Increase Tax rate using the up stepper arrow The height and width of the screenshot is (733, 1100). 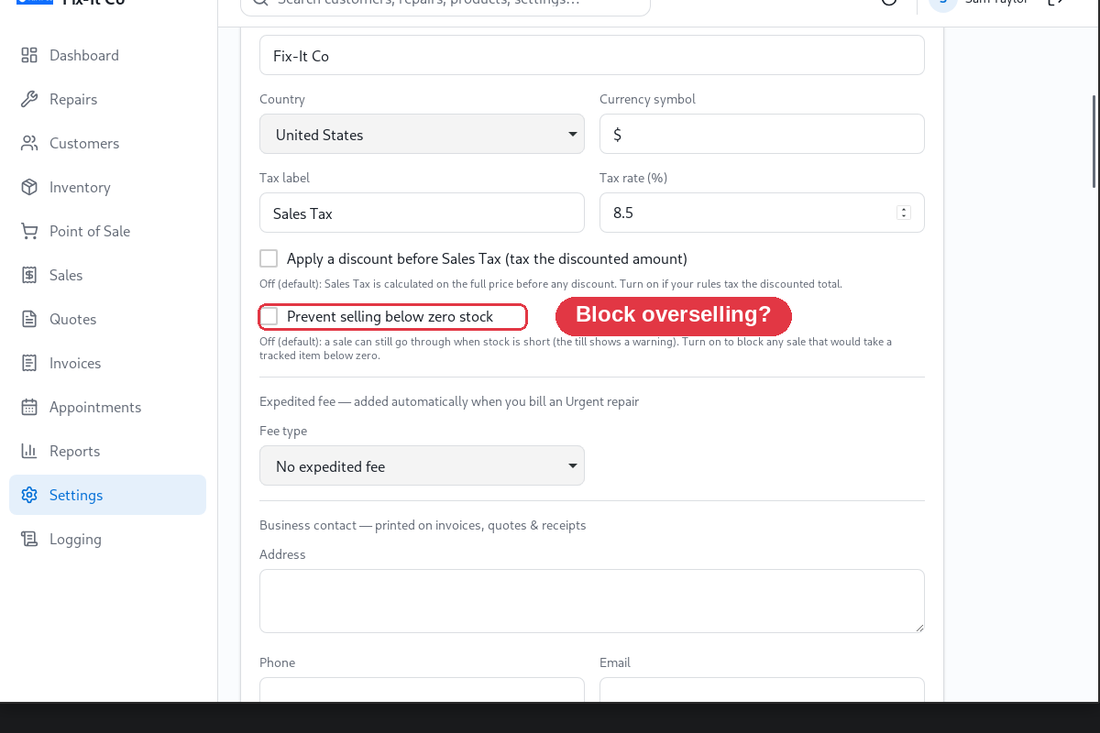(904, 209)
